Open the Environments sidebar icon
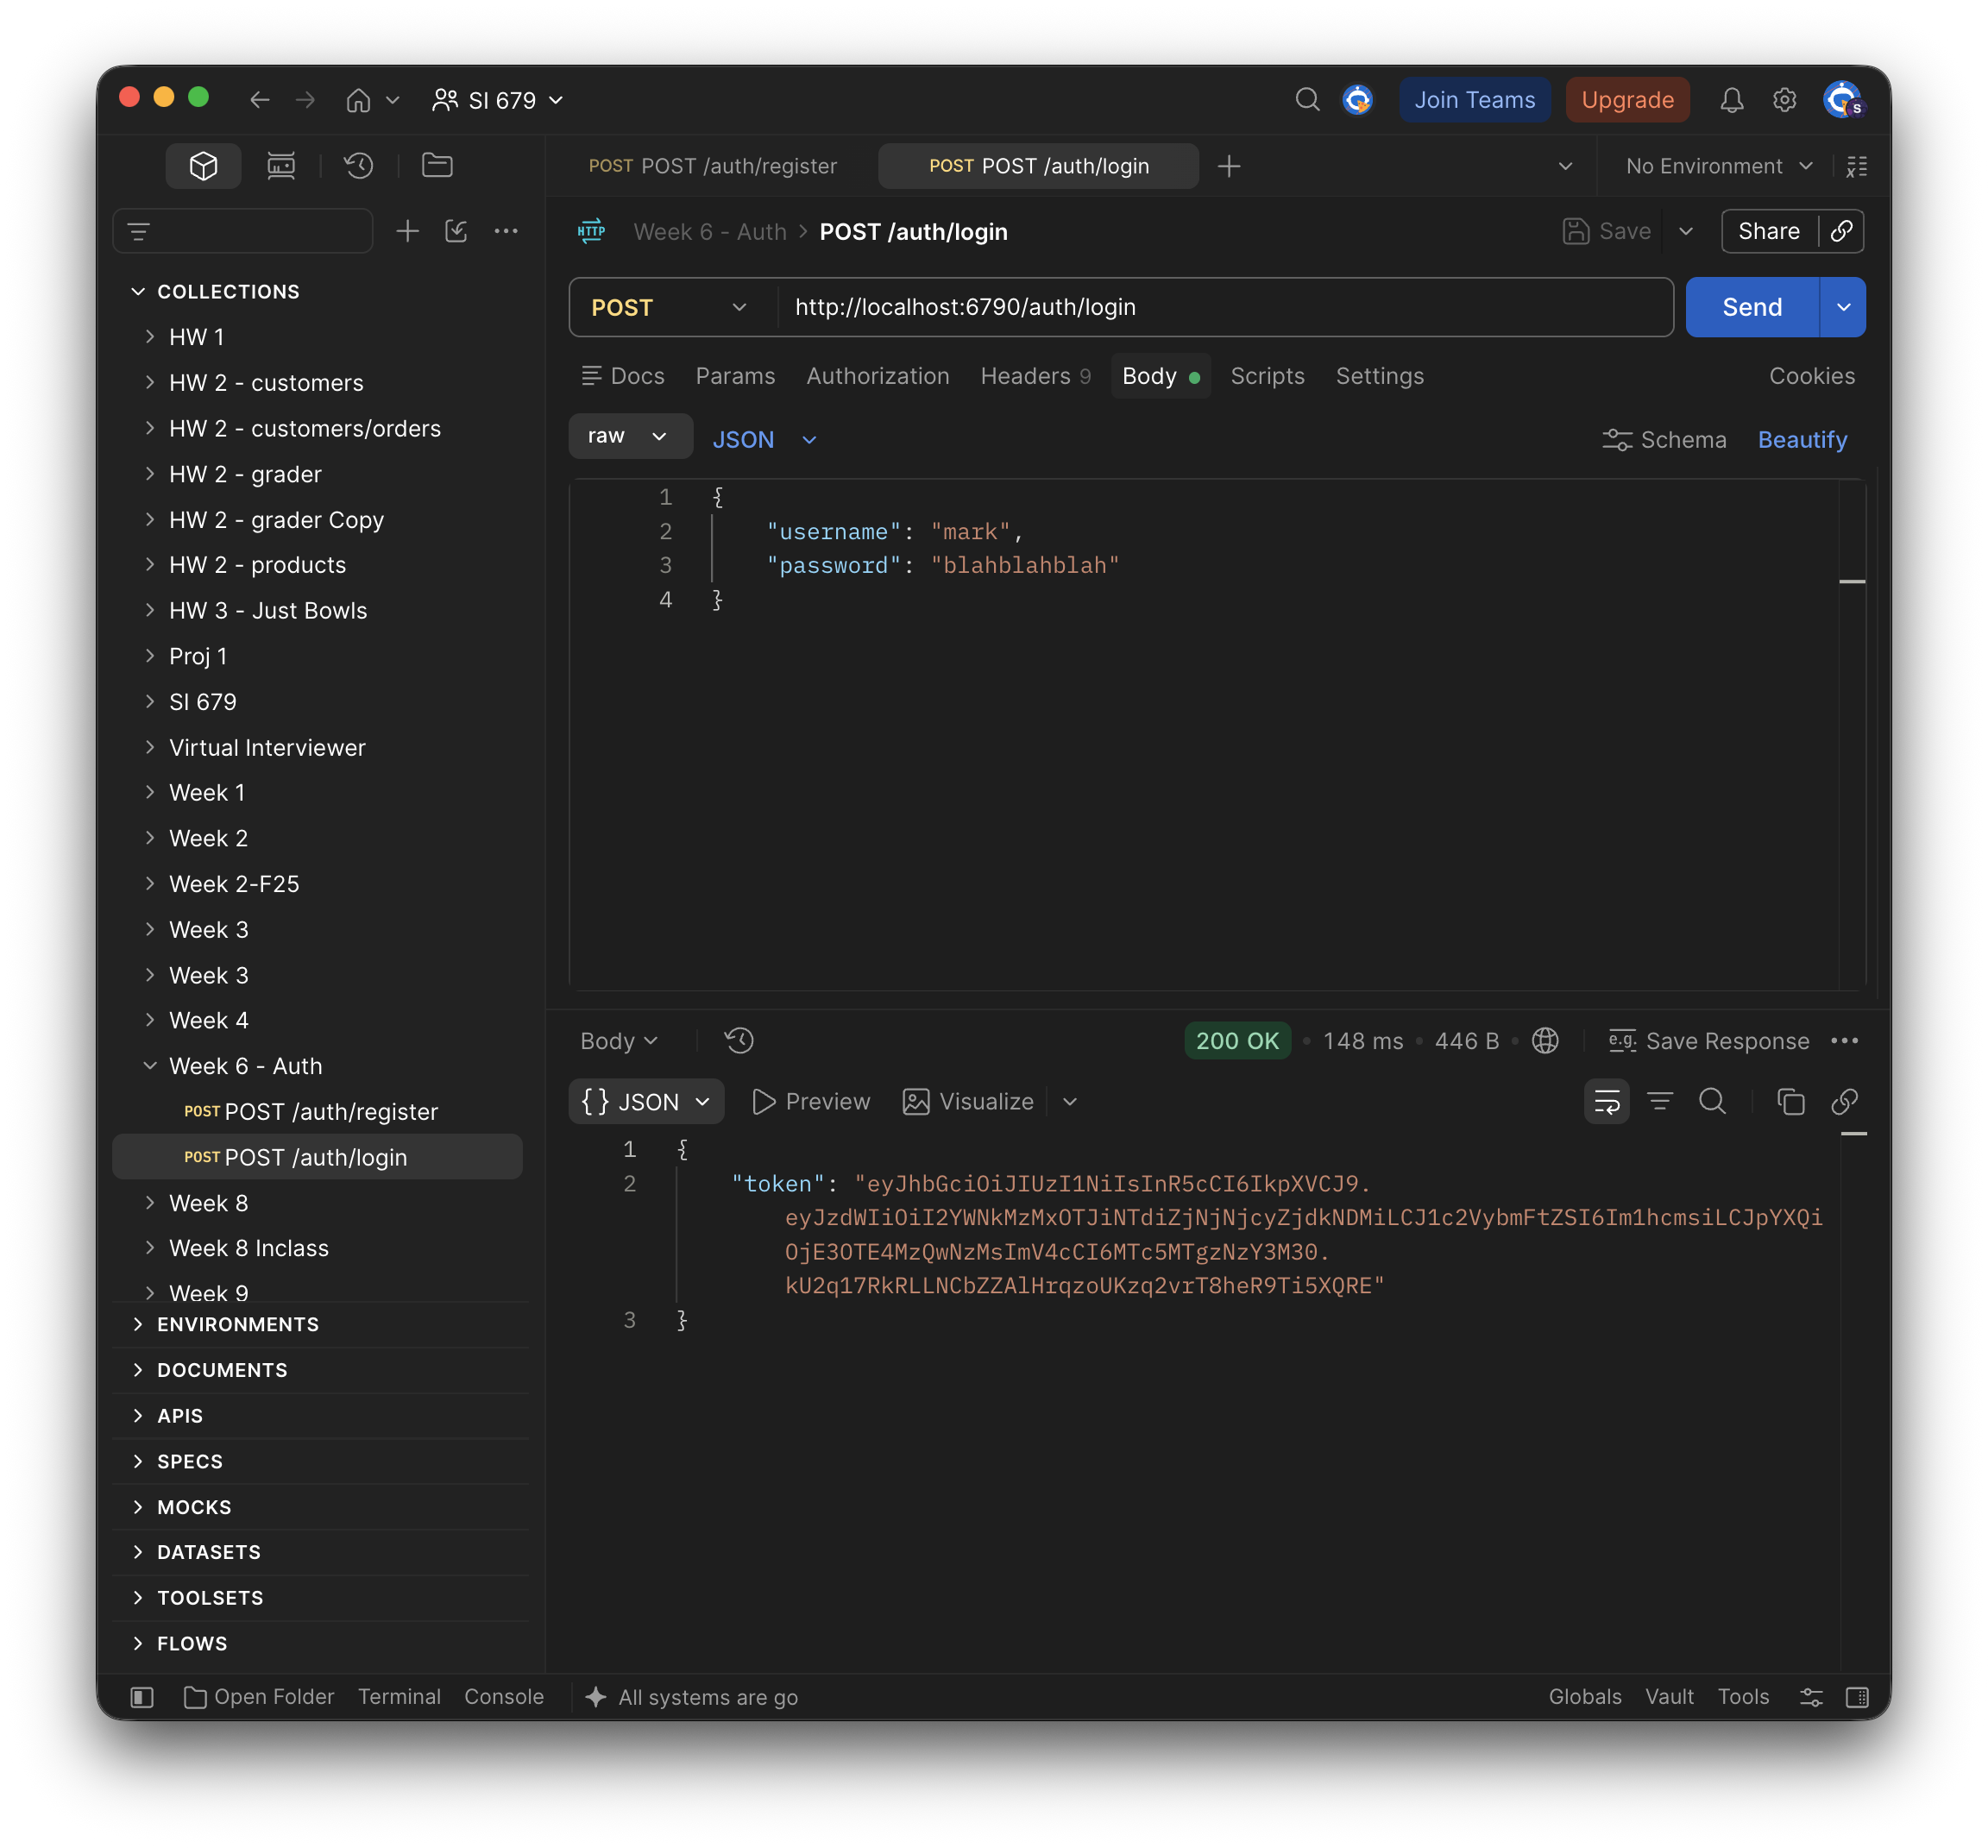The height and width of the screenshot is (1848, 1988). point(281,166)
